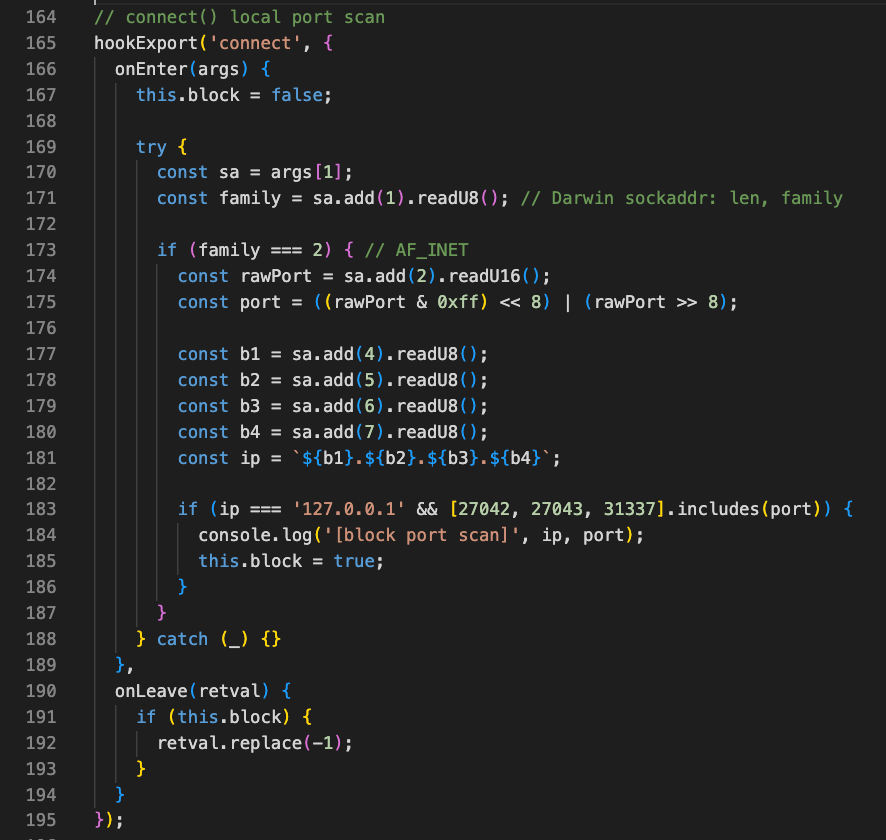Click 'true' on the this.block line 185
886x840 pixels.
354,560
